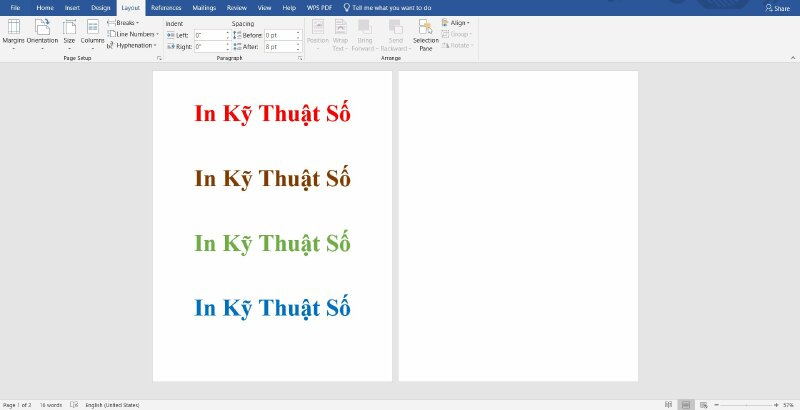Open the Columns menu
The image size is (800, 410).
[x=92, y=35]
